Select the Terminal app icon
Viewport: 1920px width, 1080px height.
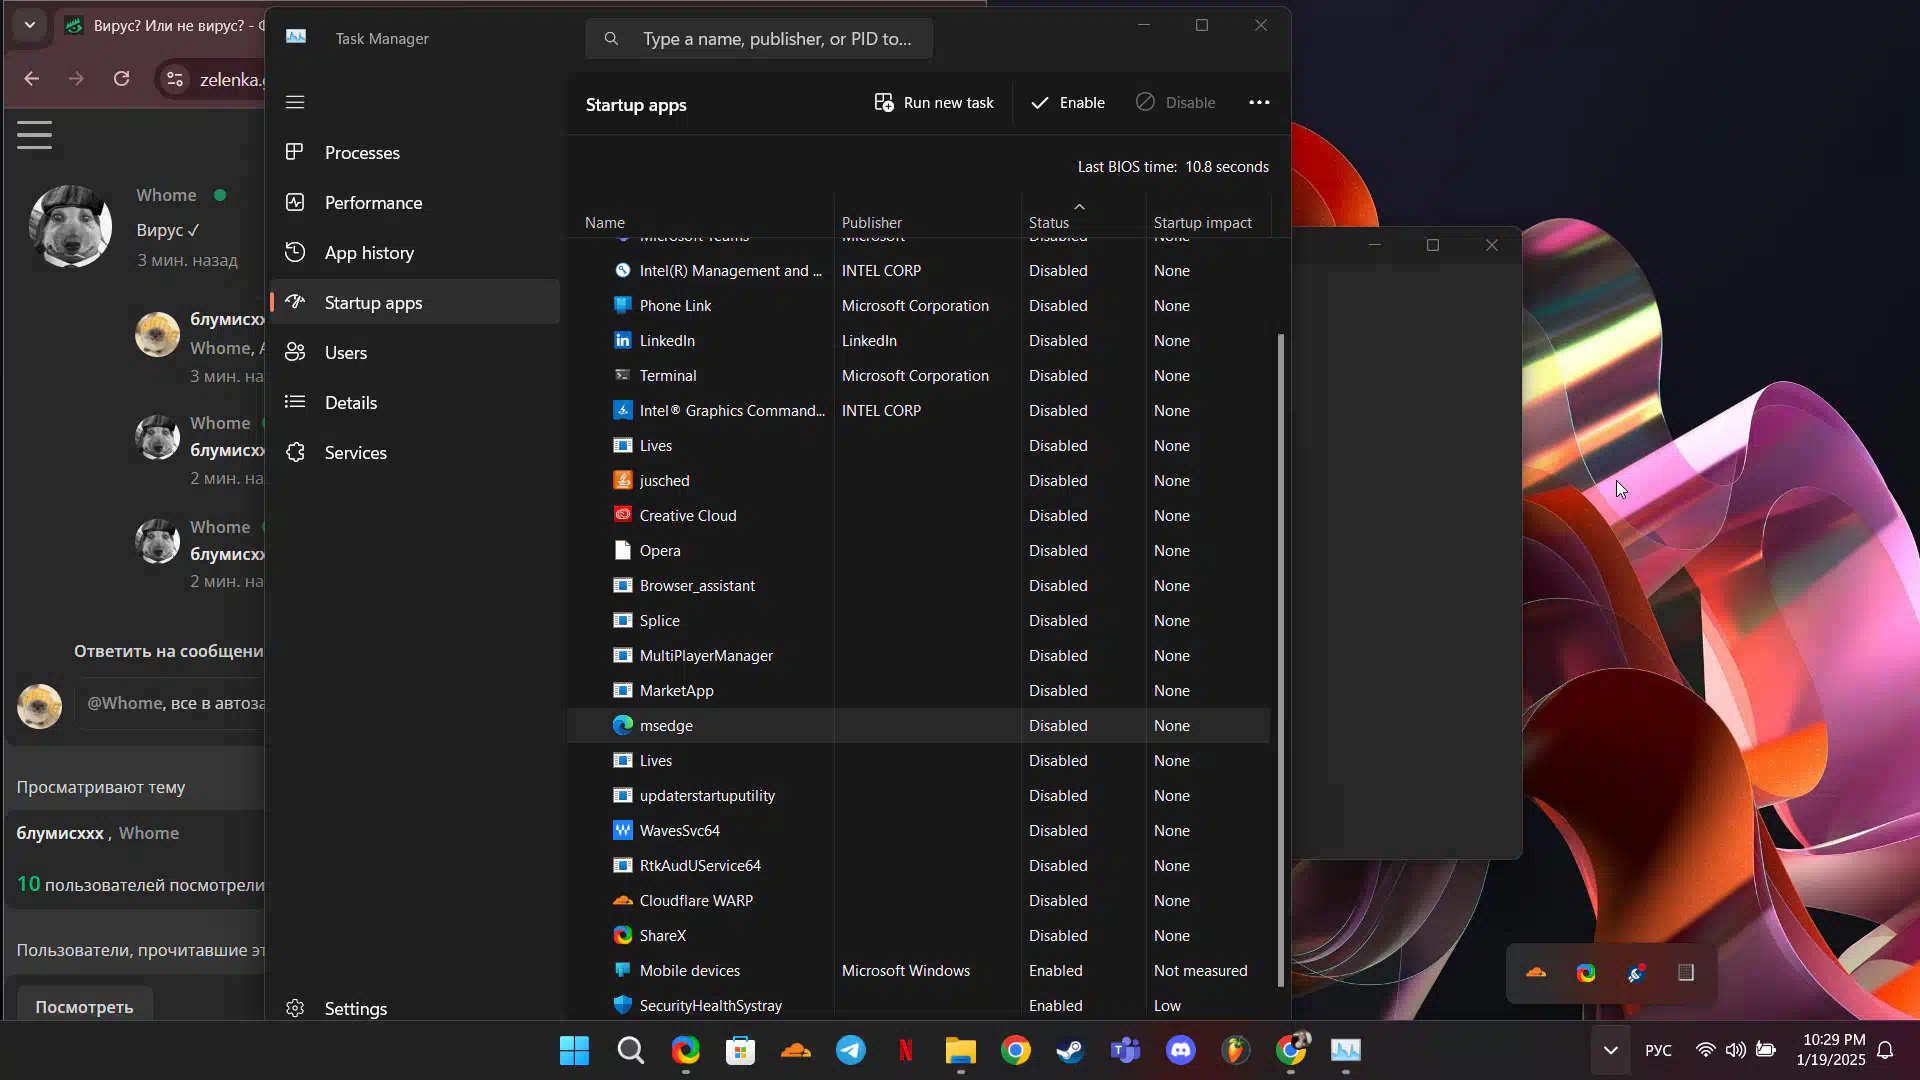pyautogui.click(x=623, y=375)
